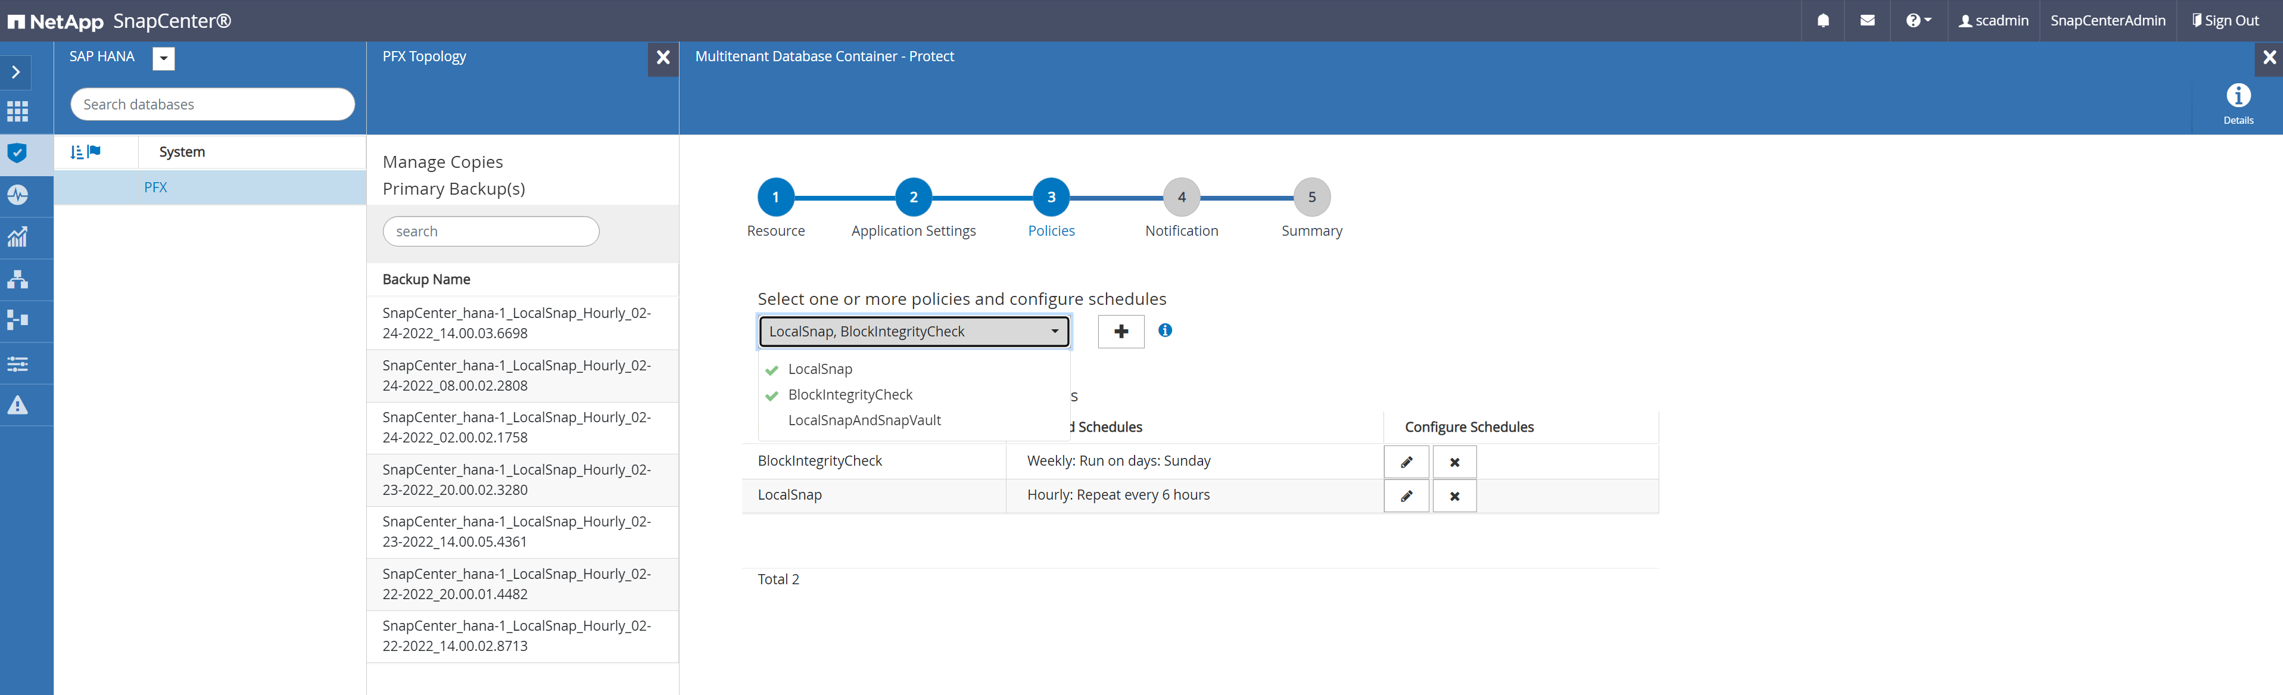Open the Monitor icon in left sidebar
Viewport: 2283px width, 695px height.
coord(18,195)
